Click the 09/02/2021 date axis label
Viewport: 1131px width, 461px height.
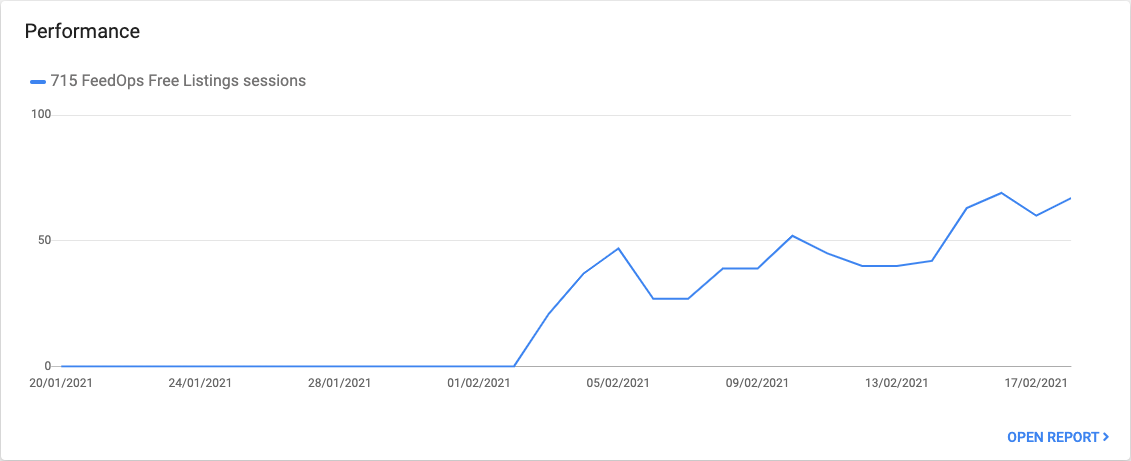click(x=757, y=383)
